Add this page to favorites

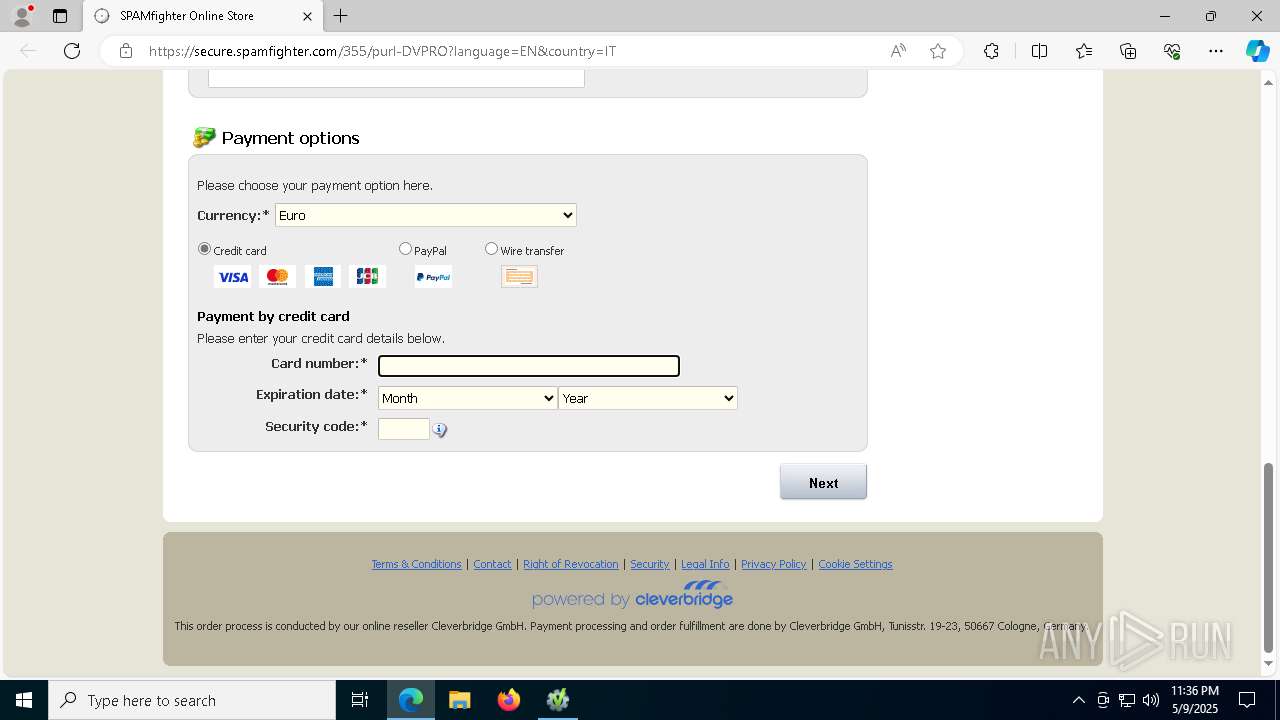point(938,51)
